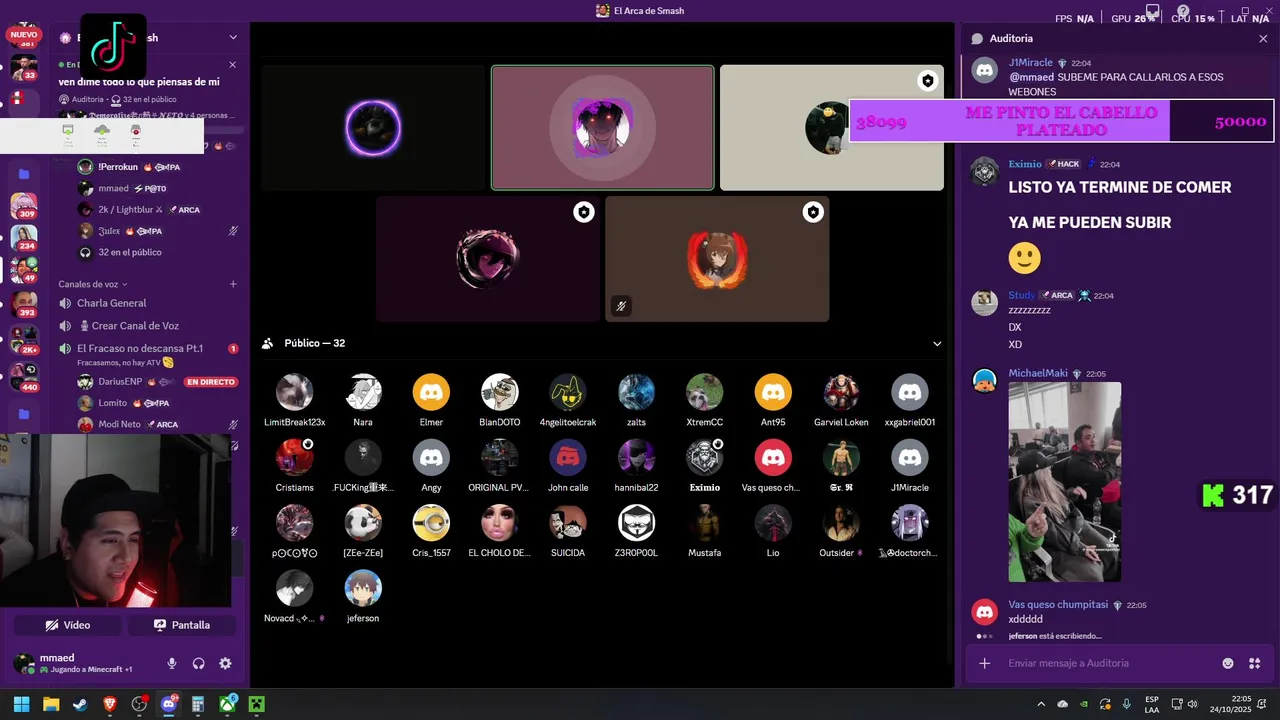This screenshot has width=1280, height=720.
Task: Select the center highlighted speaker tile
Action: [x=602, y=128]
